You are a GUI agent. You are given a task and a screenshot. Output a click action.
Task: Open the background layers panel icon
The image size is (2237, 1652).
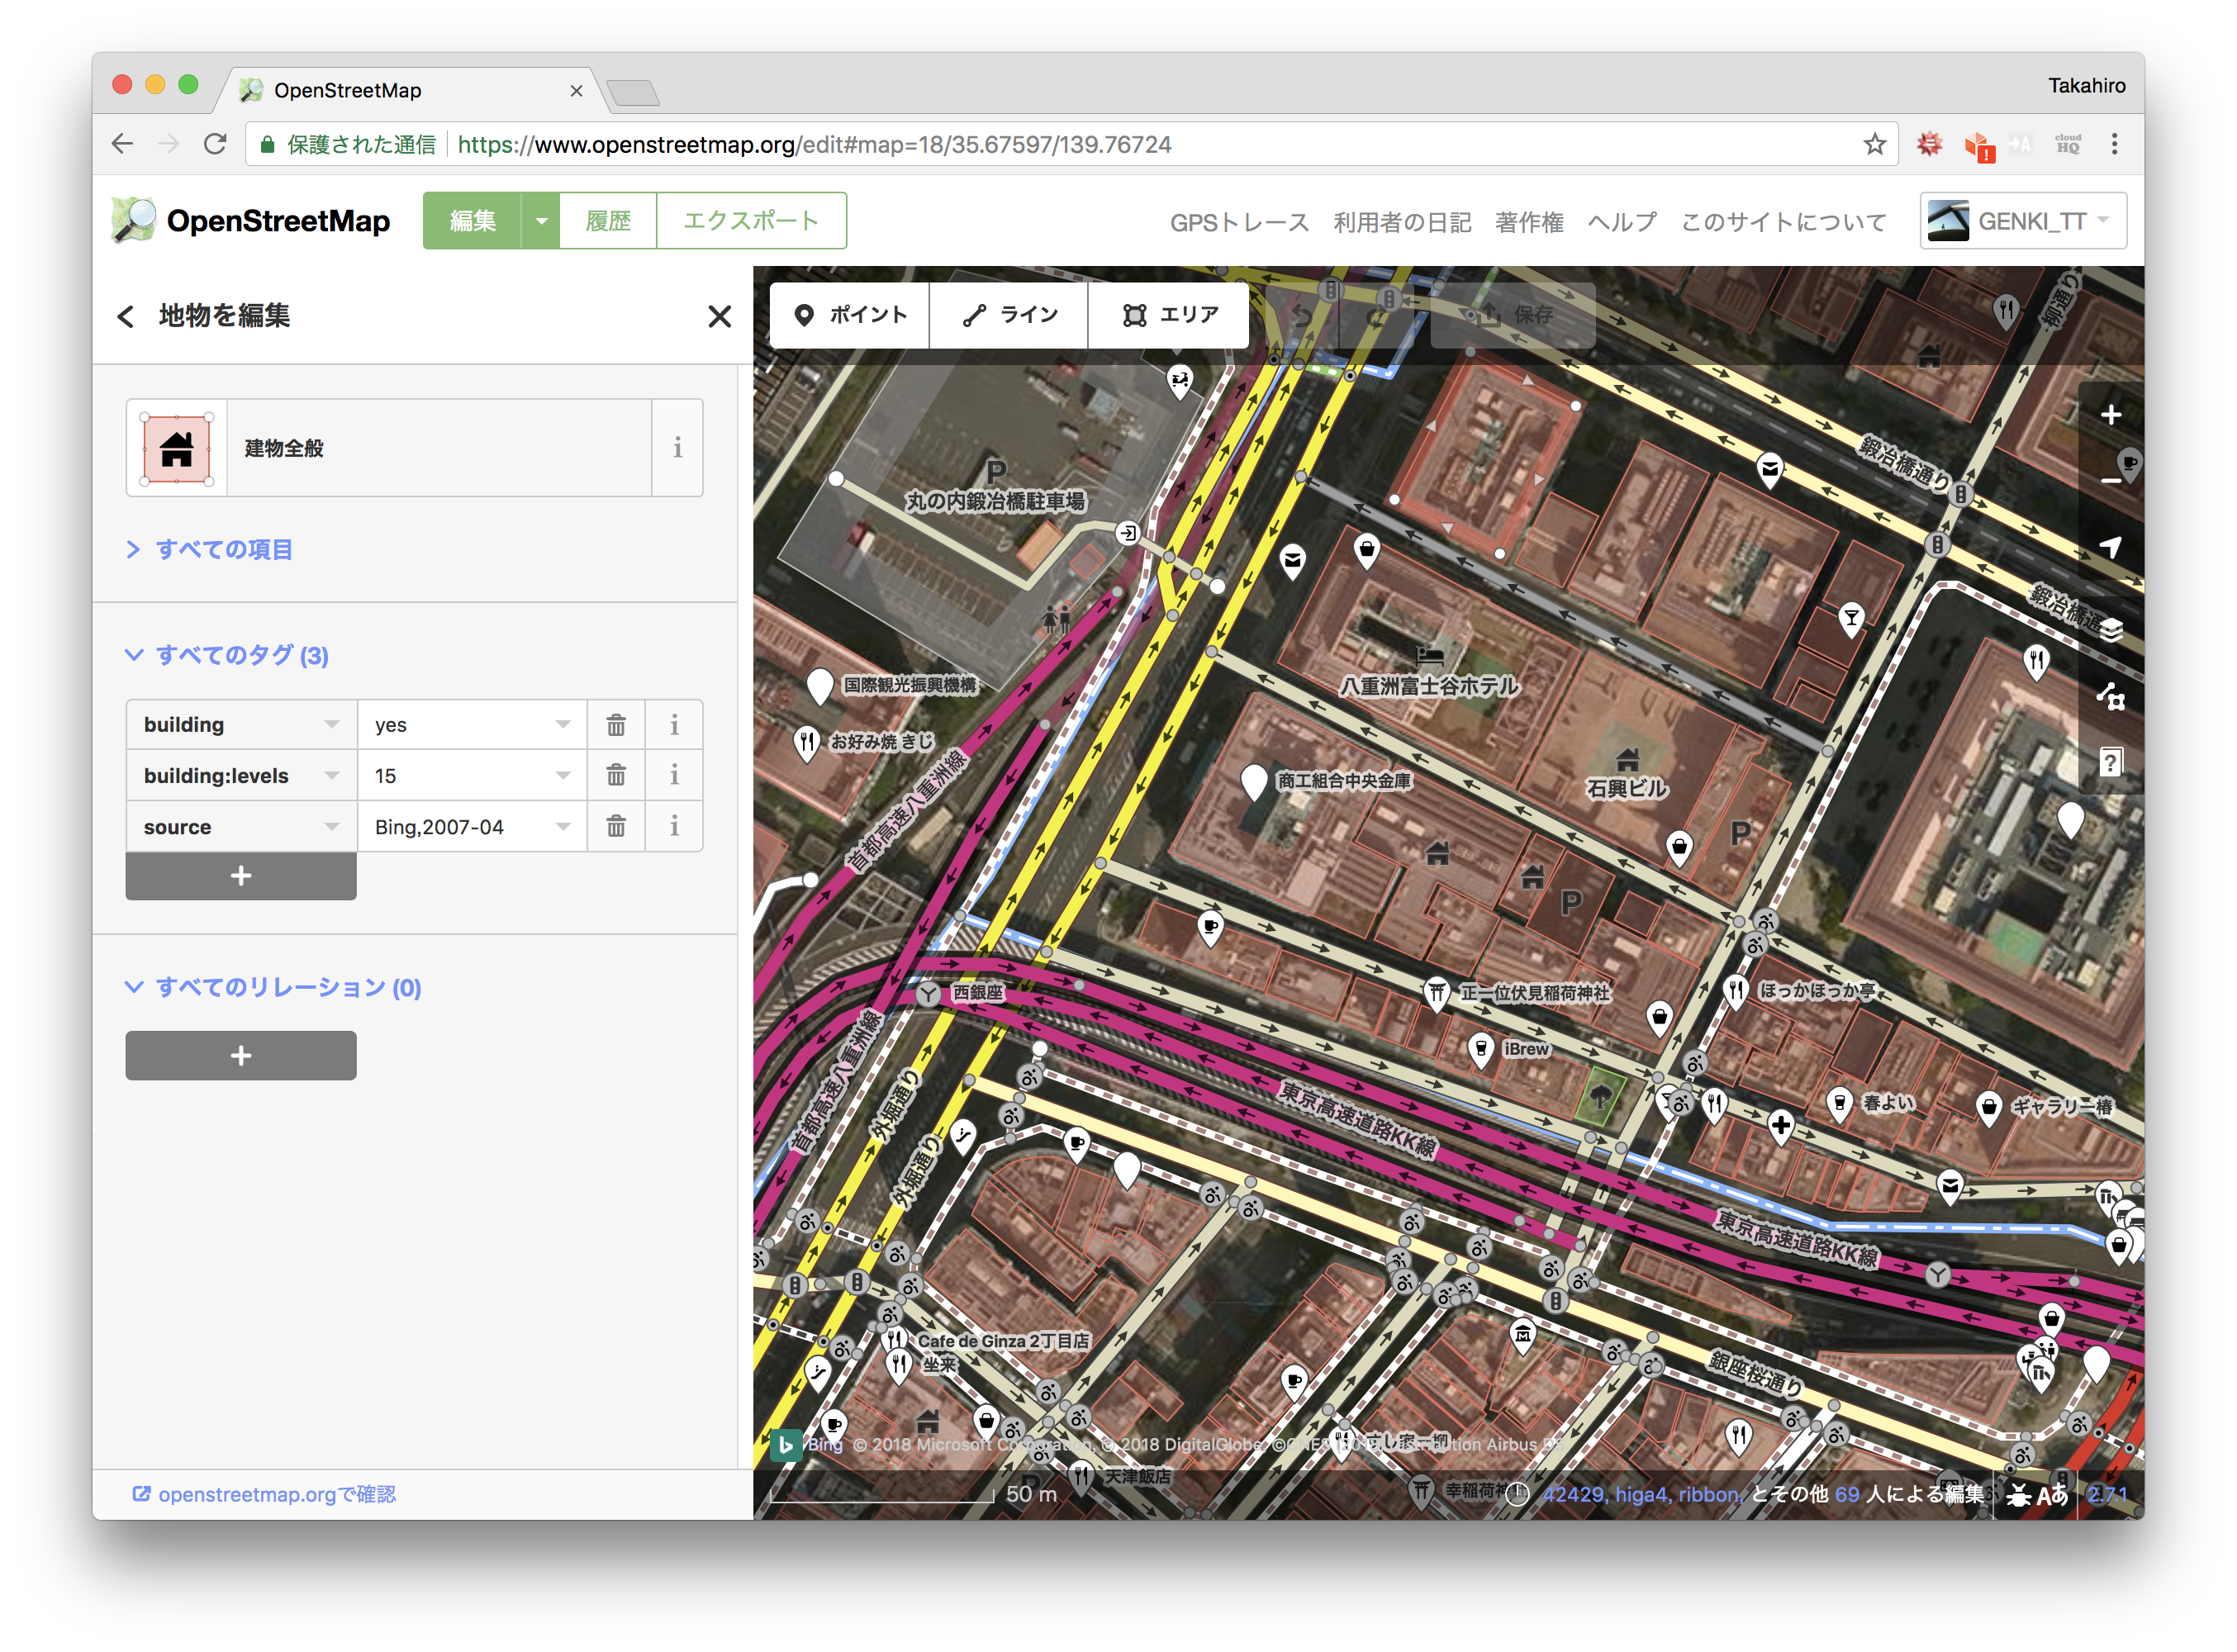tap(2111, 629)
